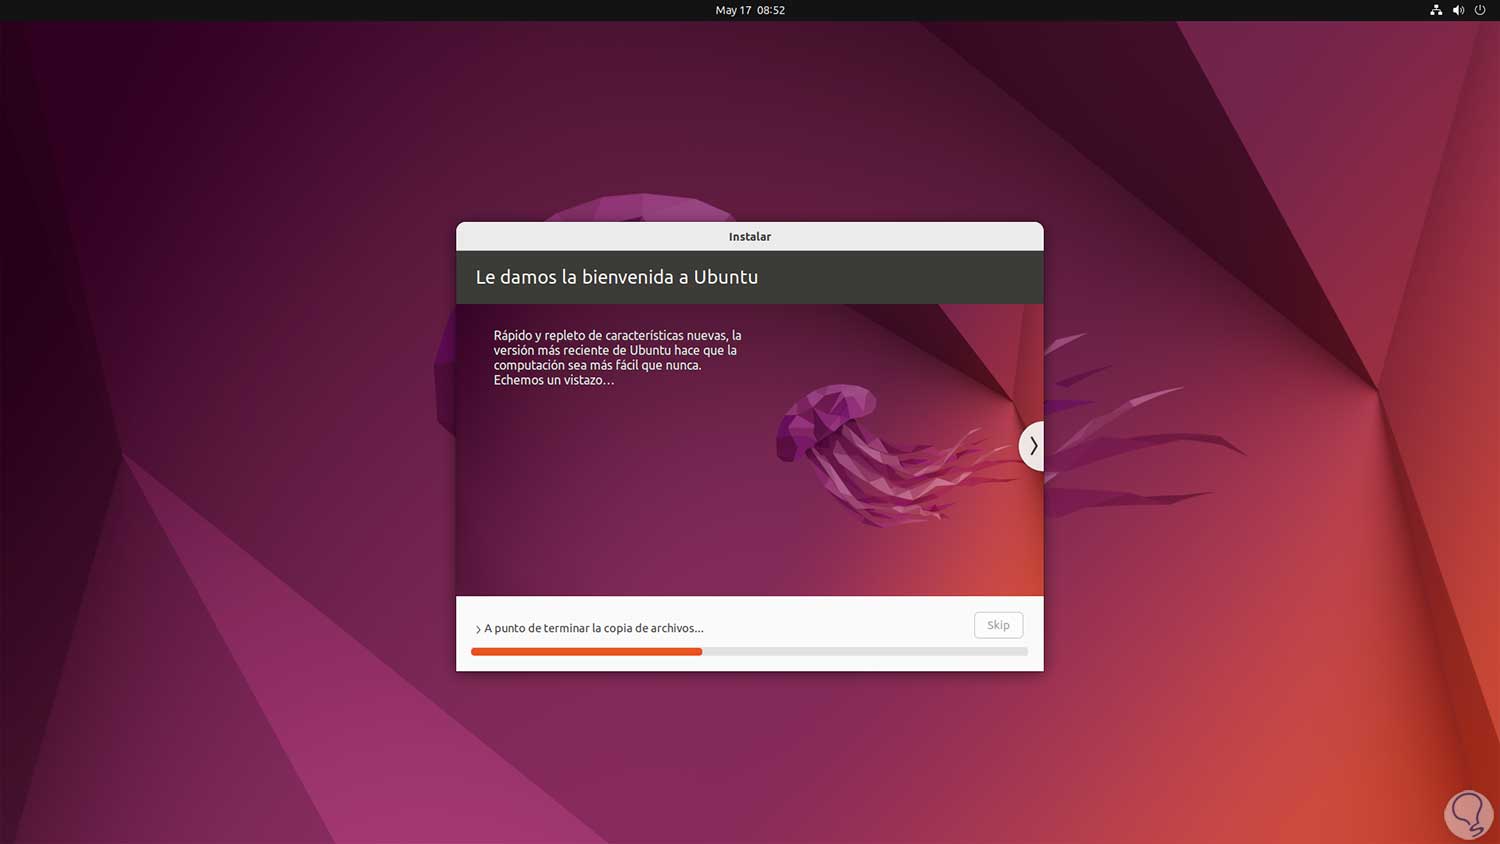Click the 'Rápido y repleto de características' slide text
1500x844 pixels.
tap(617, 357)
